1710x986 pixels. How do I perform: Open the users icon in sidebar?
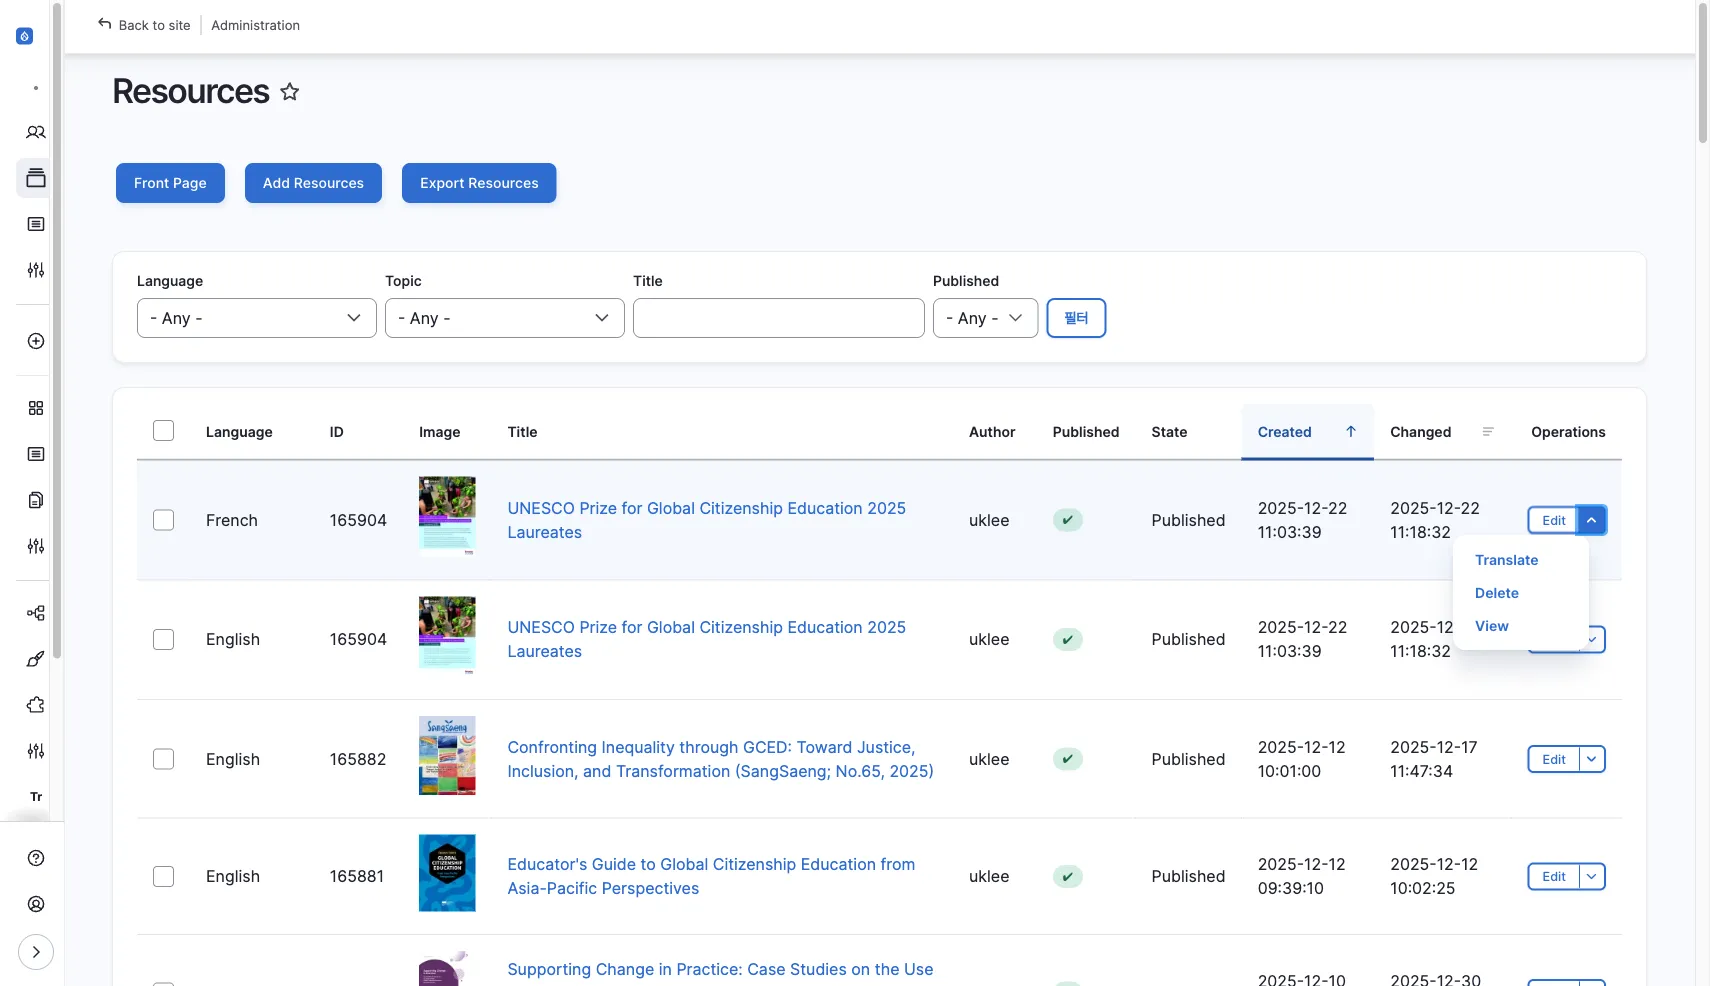point(36,132)
